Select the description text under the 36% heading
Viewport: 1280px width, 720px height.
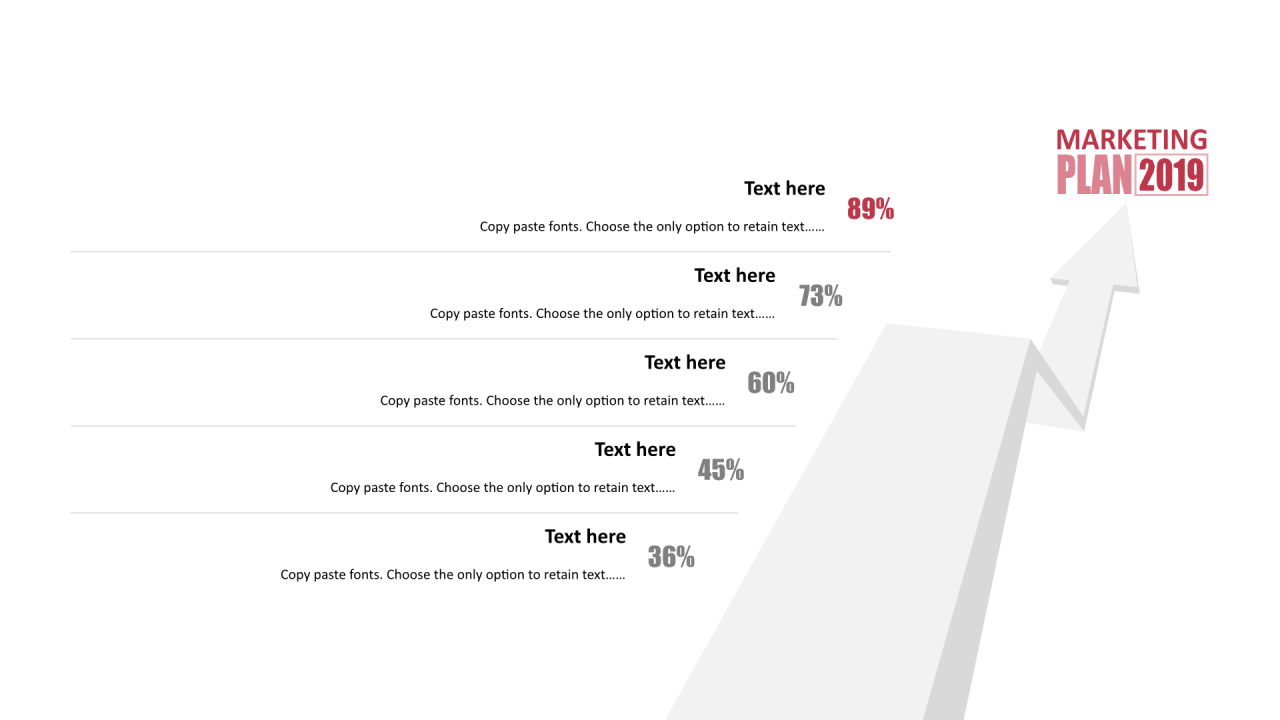point(453,575)
